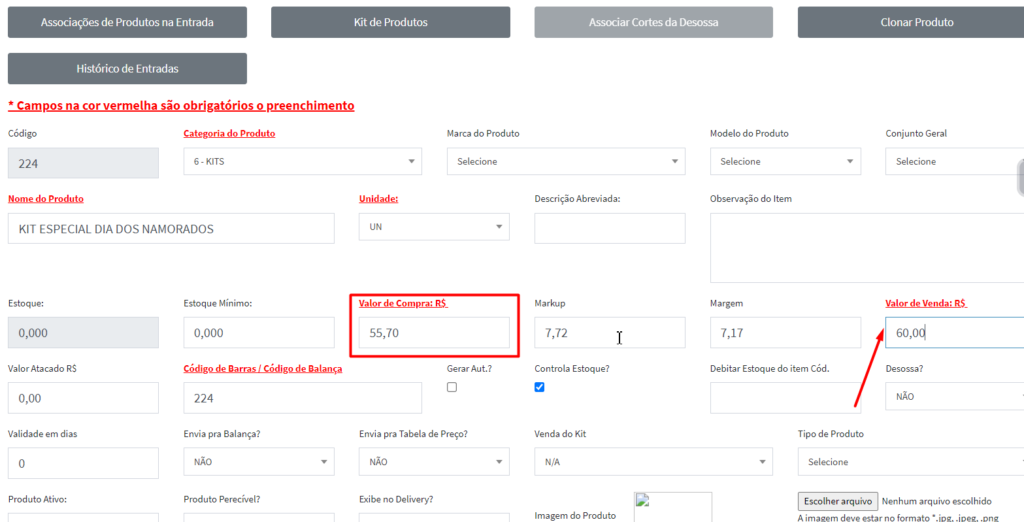Open the Marca do Produto dropdown
1024x522 pixels.
565,162
